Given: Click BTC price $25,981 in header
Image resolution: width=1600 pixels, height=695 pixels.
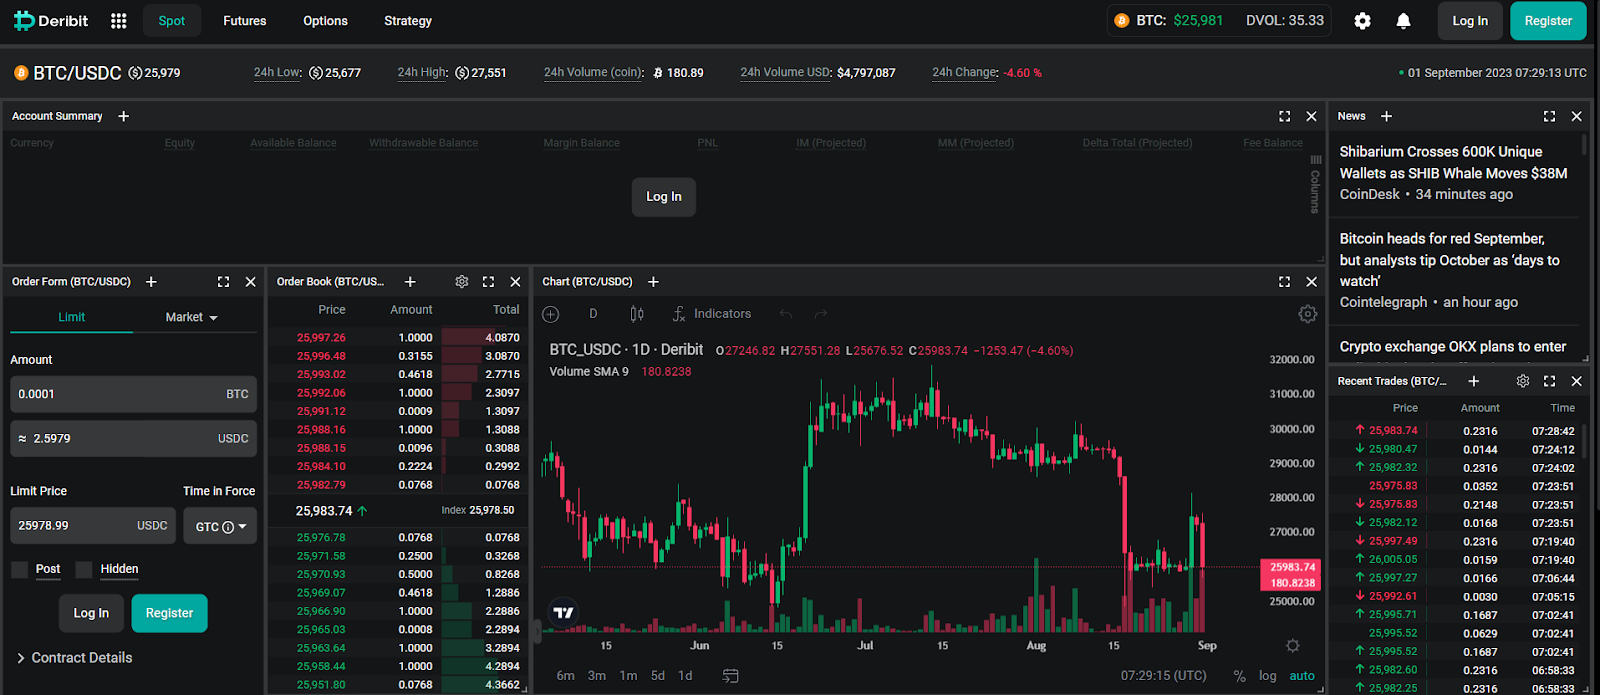Looking at the screenshot, I should pos(1198,21).
